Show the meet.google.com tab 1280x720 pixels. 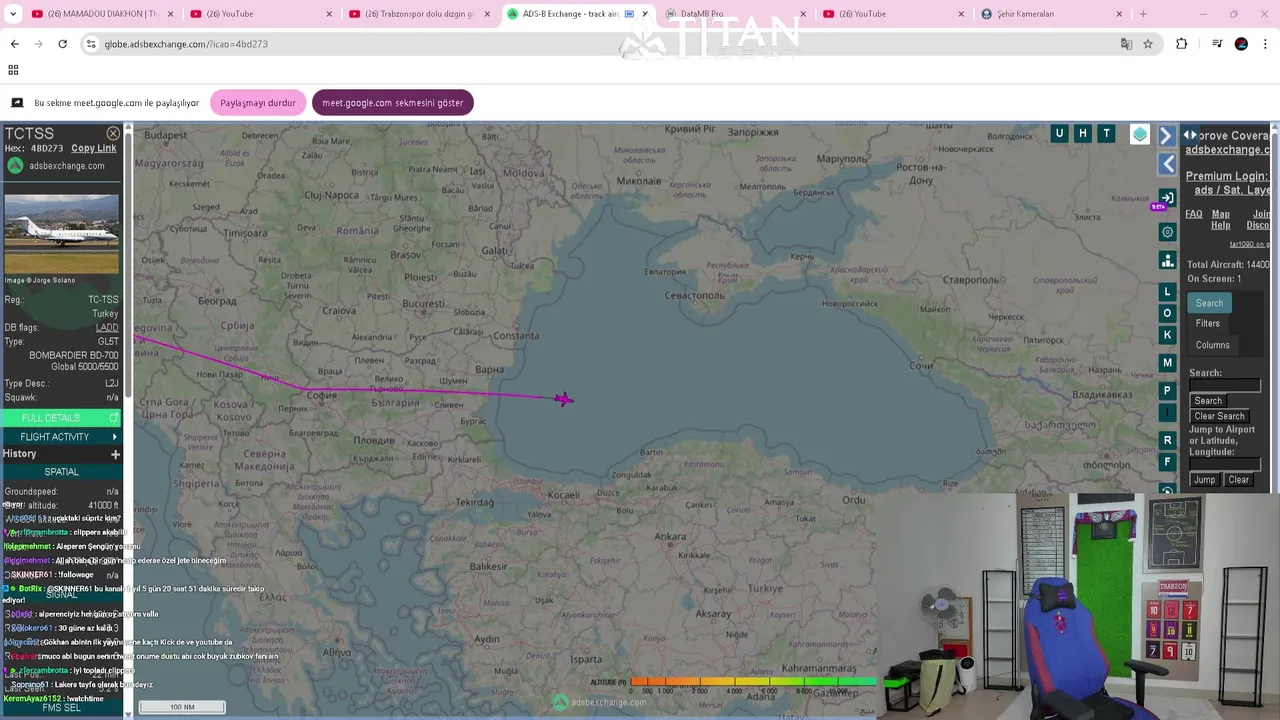pyautogui.click(x=393, y=103)
